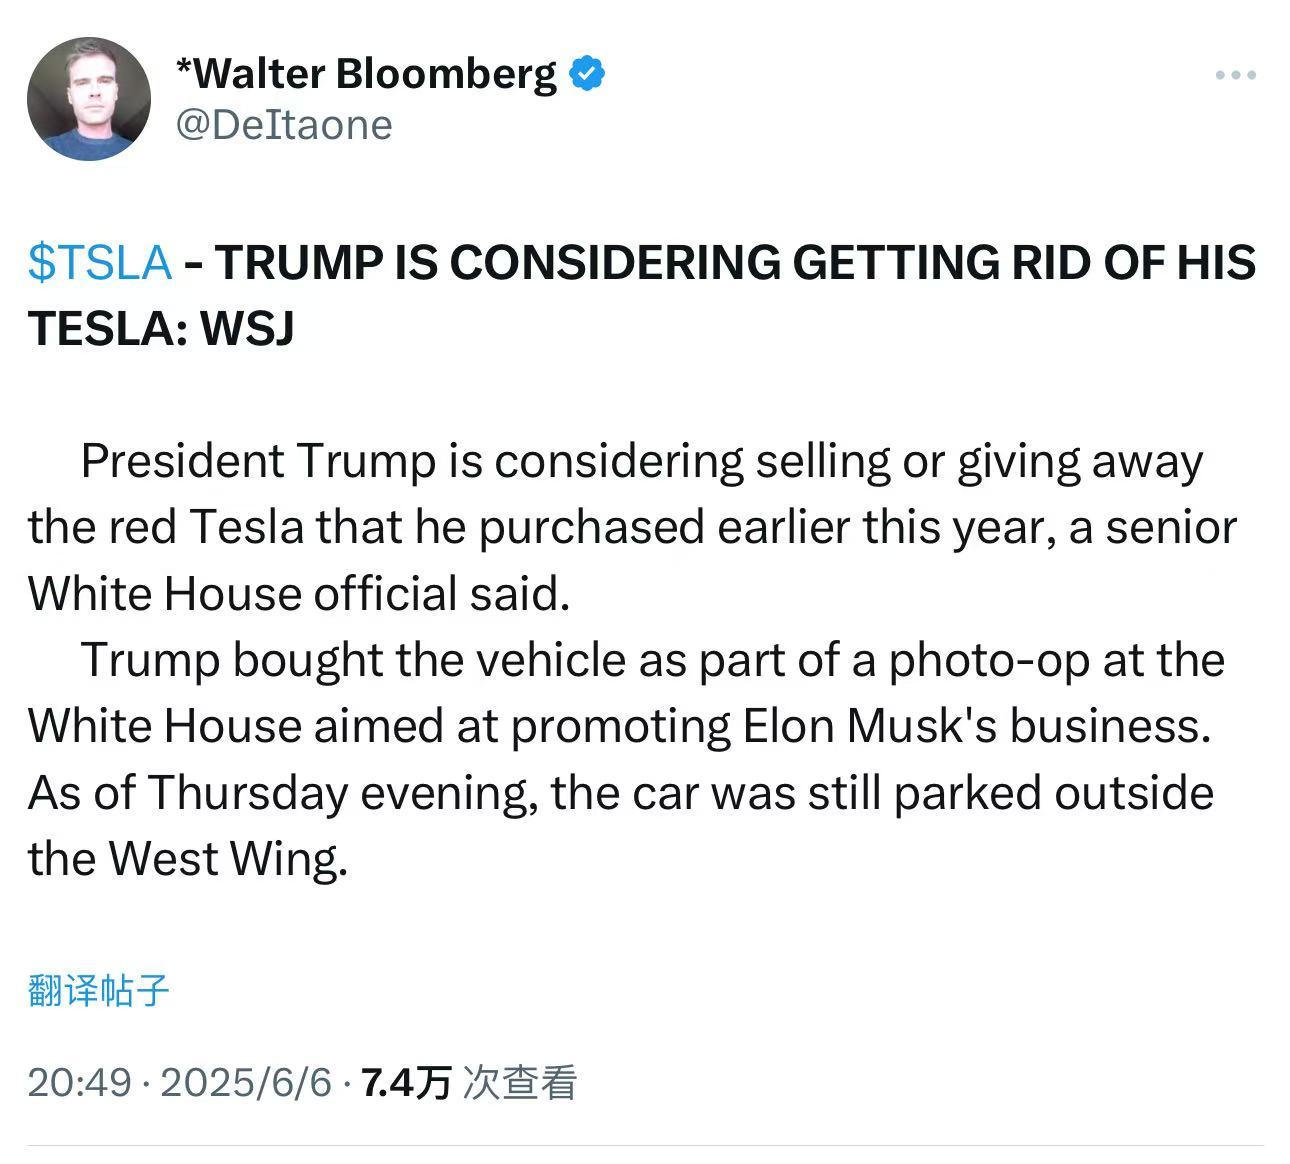
Task: Open the $TSLA cashtag link
Action: [x=100, y=263]
